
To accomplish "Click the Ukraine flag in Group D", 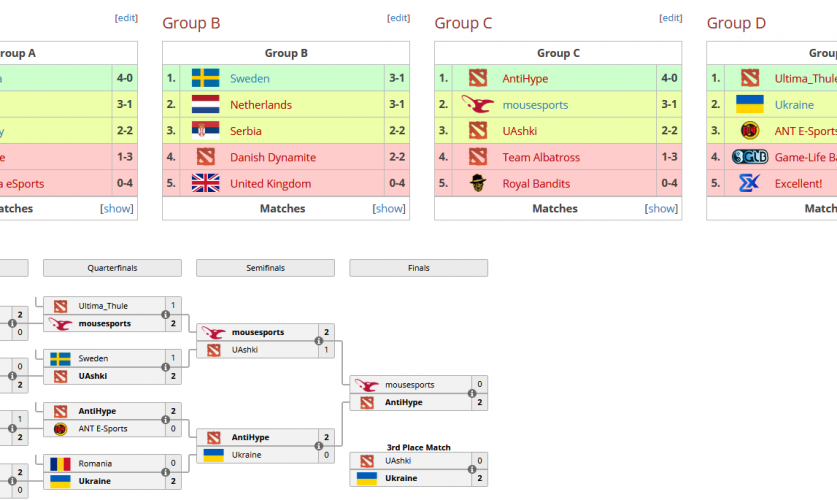I will [749, 104].
